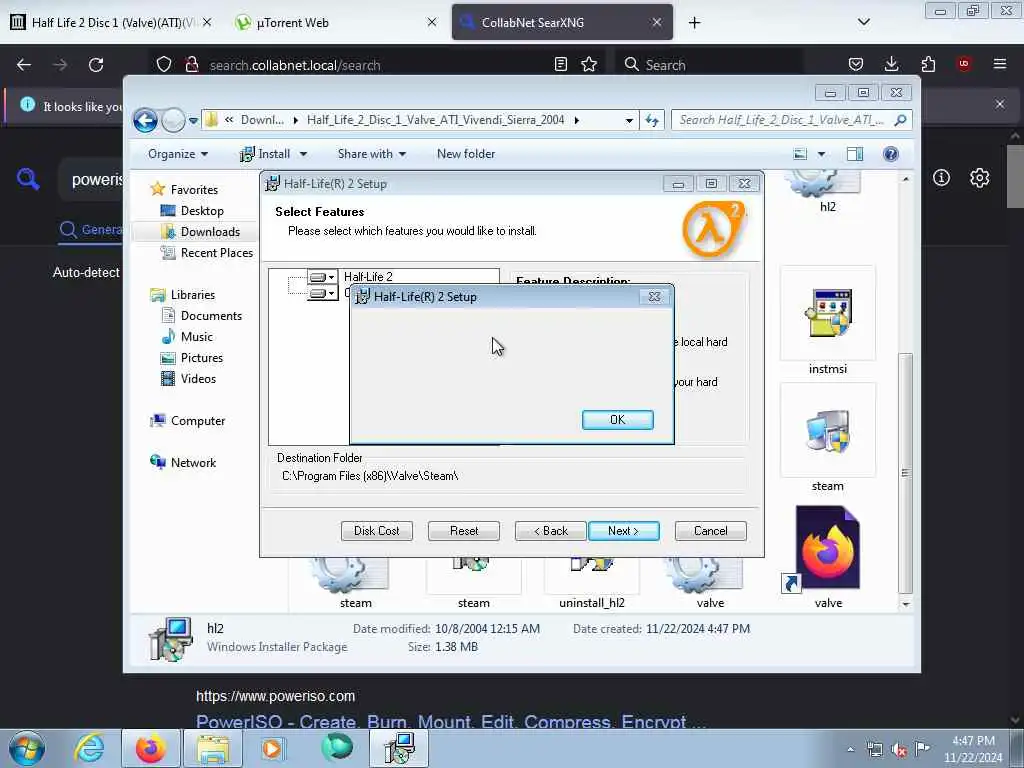Open Explorer recent locations dropdown
Screen dimensions: 1024x768
coord(193,121)
